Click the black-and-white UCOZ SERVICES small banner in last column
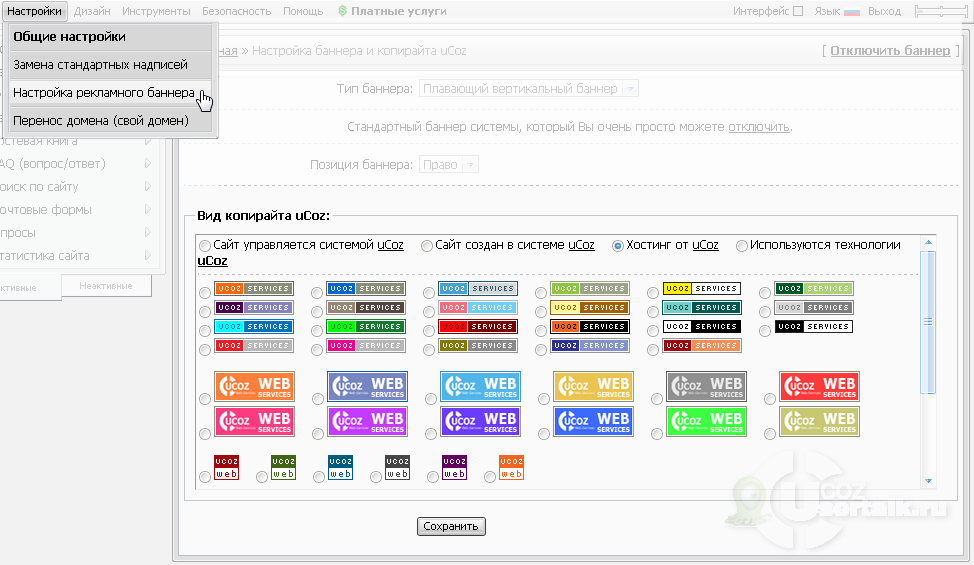The height and width of the screenshot is (565, 974). click(814, 327)
